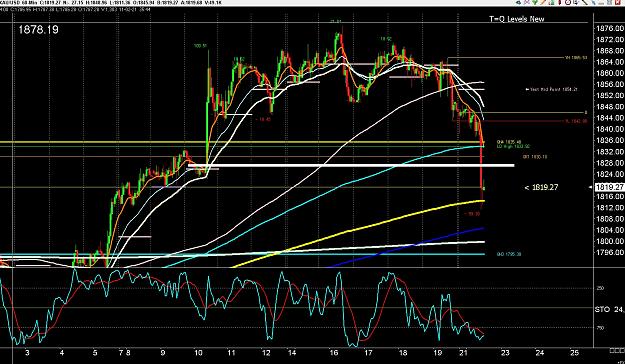
Task: Click date 23 on the time axis
Action: coord(505,353)
